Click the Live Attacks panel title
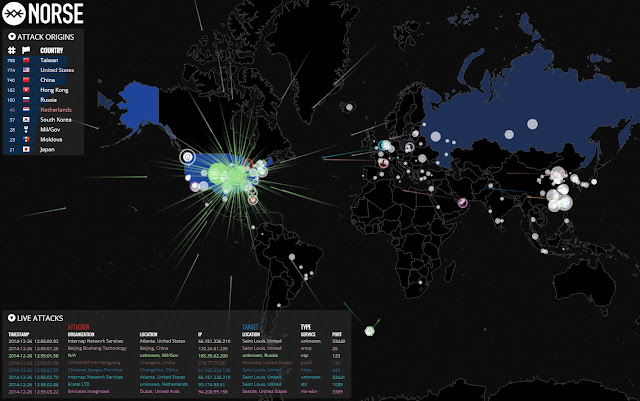This screenshot has height=401, width=640. tap(40, 318)
